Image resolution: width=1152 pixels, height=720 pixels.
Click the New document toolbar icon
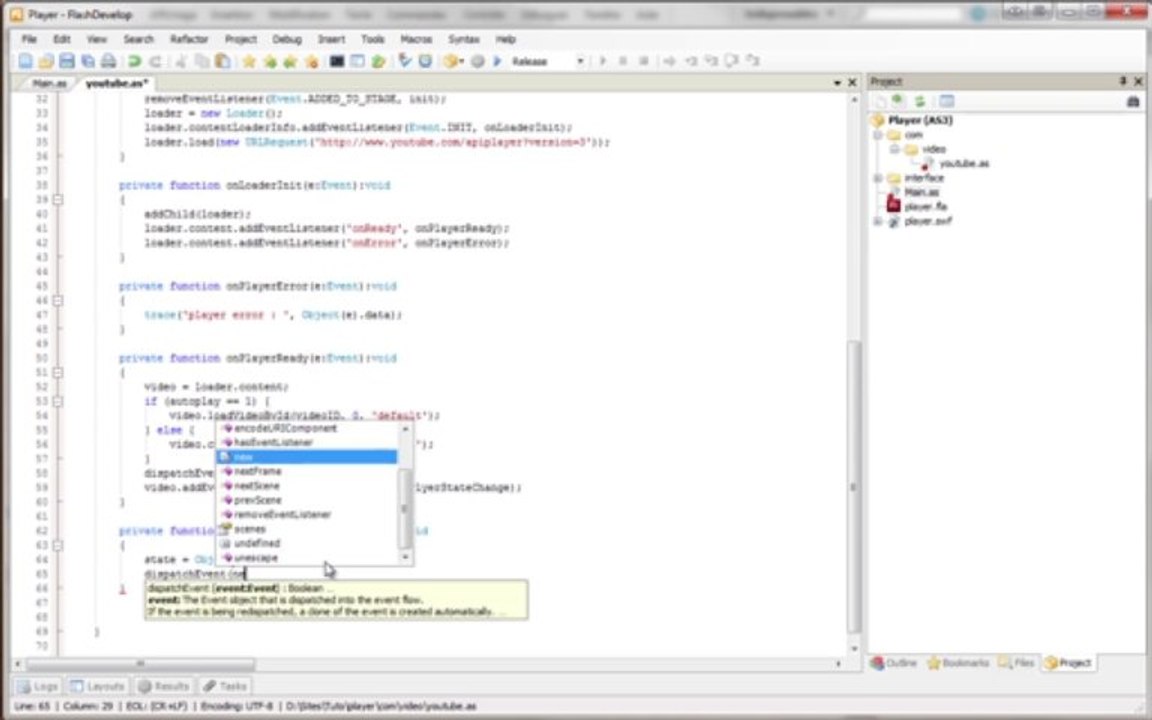pyautogui.click(x=26, y=61)
